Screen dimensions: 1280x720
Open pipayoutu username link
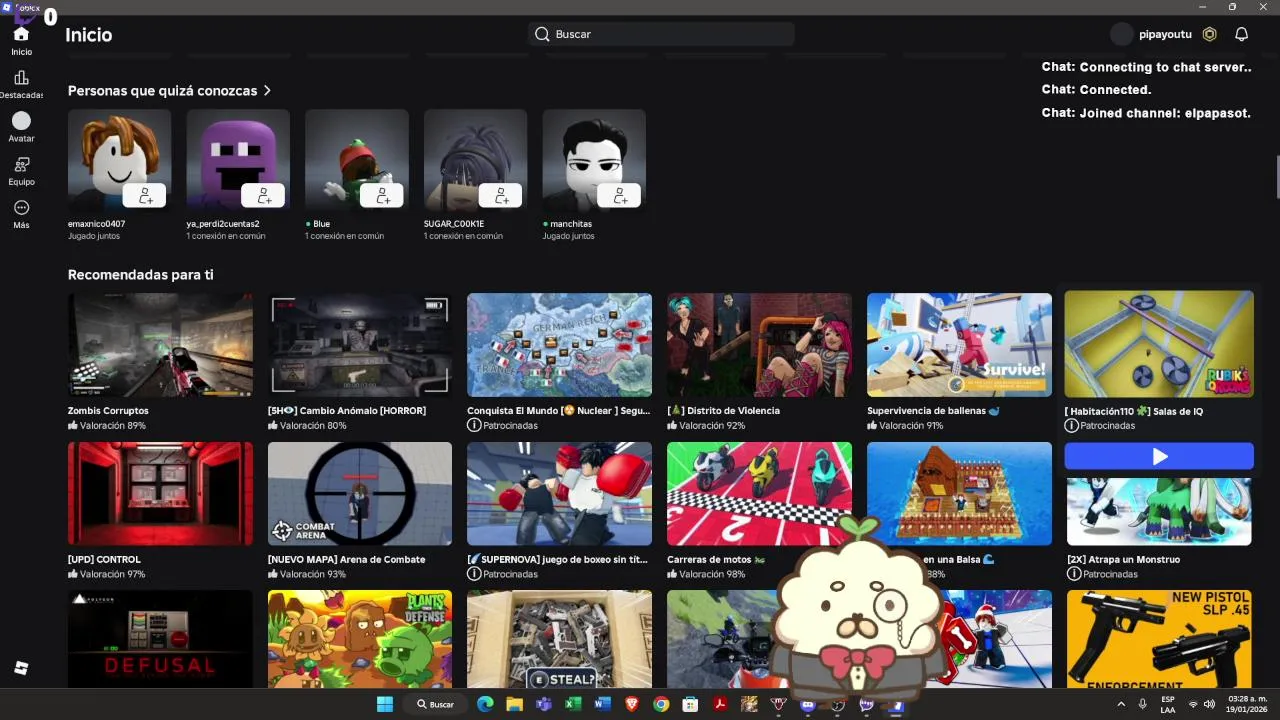[1165, 34]
